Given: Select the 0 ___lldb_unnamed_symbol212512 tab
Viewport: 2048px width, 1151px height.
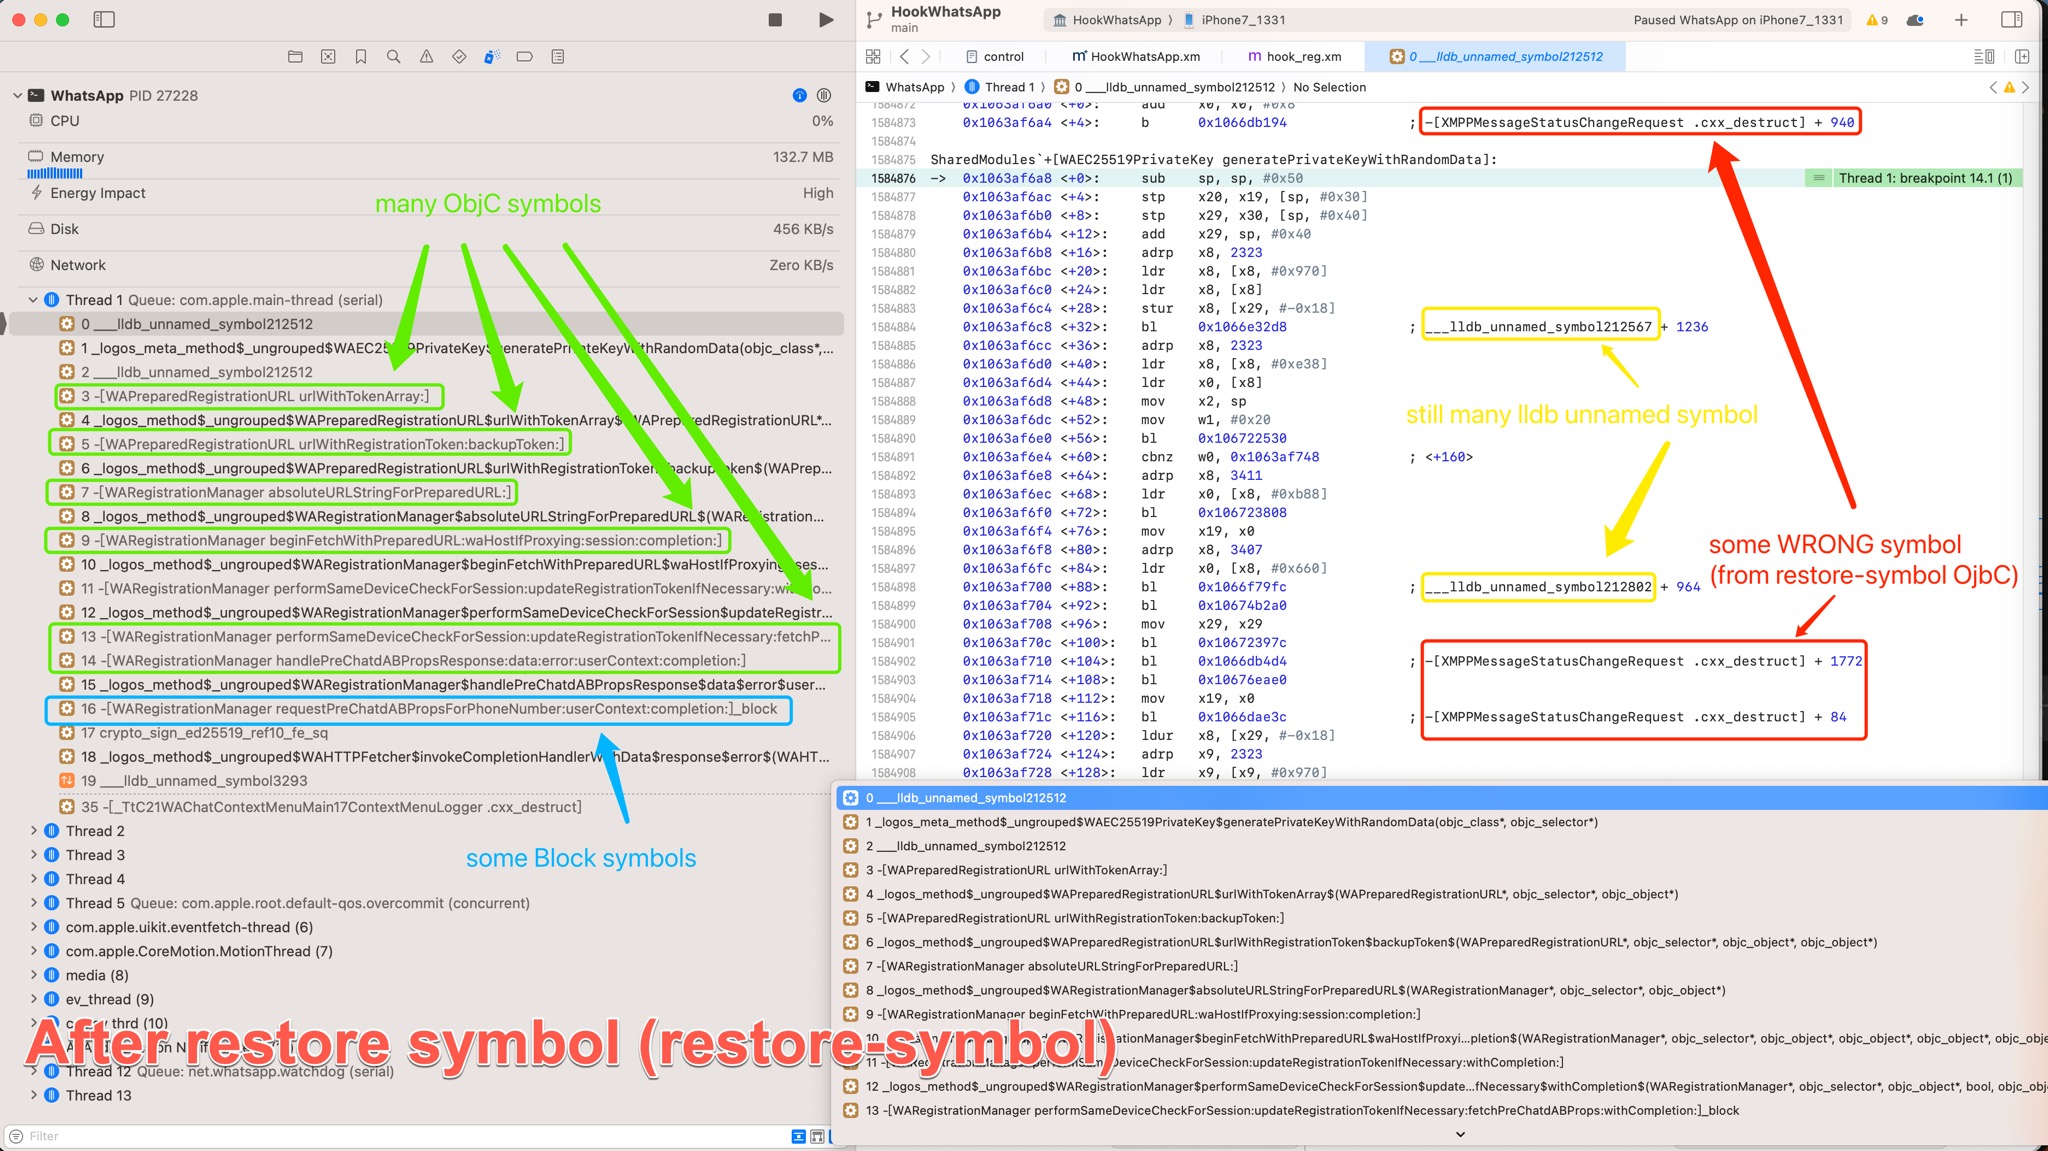Looking at the screenshot, I should tap(1496, 57).
